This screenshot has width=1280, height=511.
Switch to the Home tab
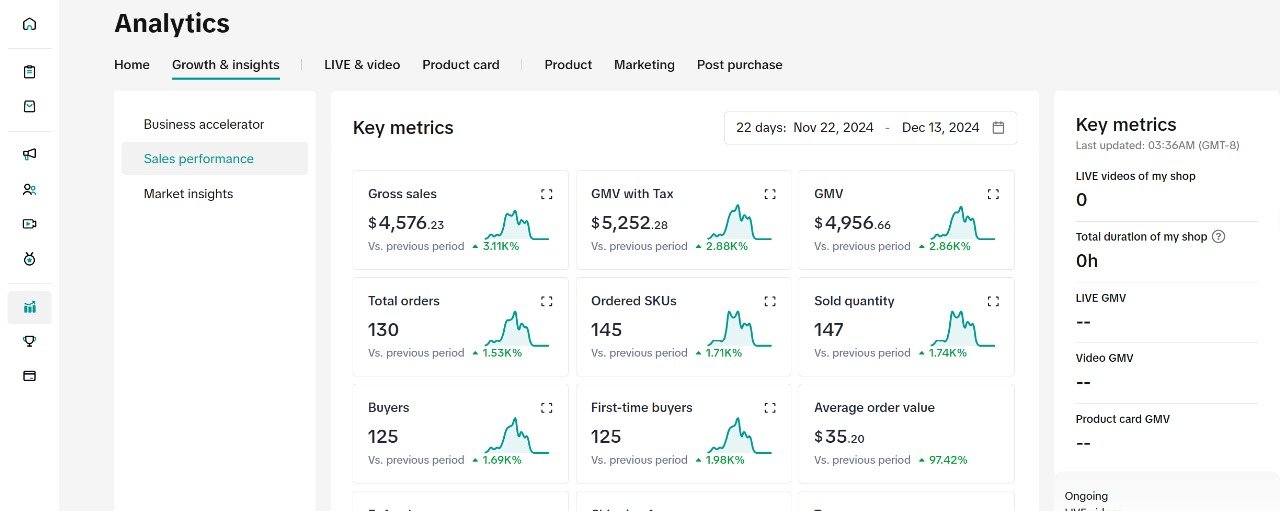pyautogui.click(x=132, y=65)
